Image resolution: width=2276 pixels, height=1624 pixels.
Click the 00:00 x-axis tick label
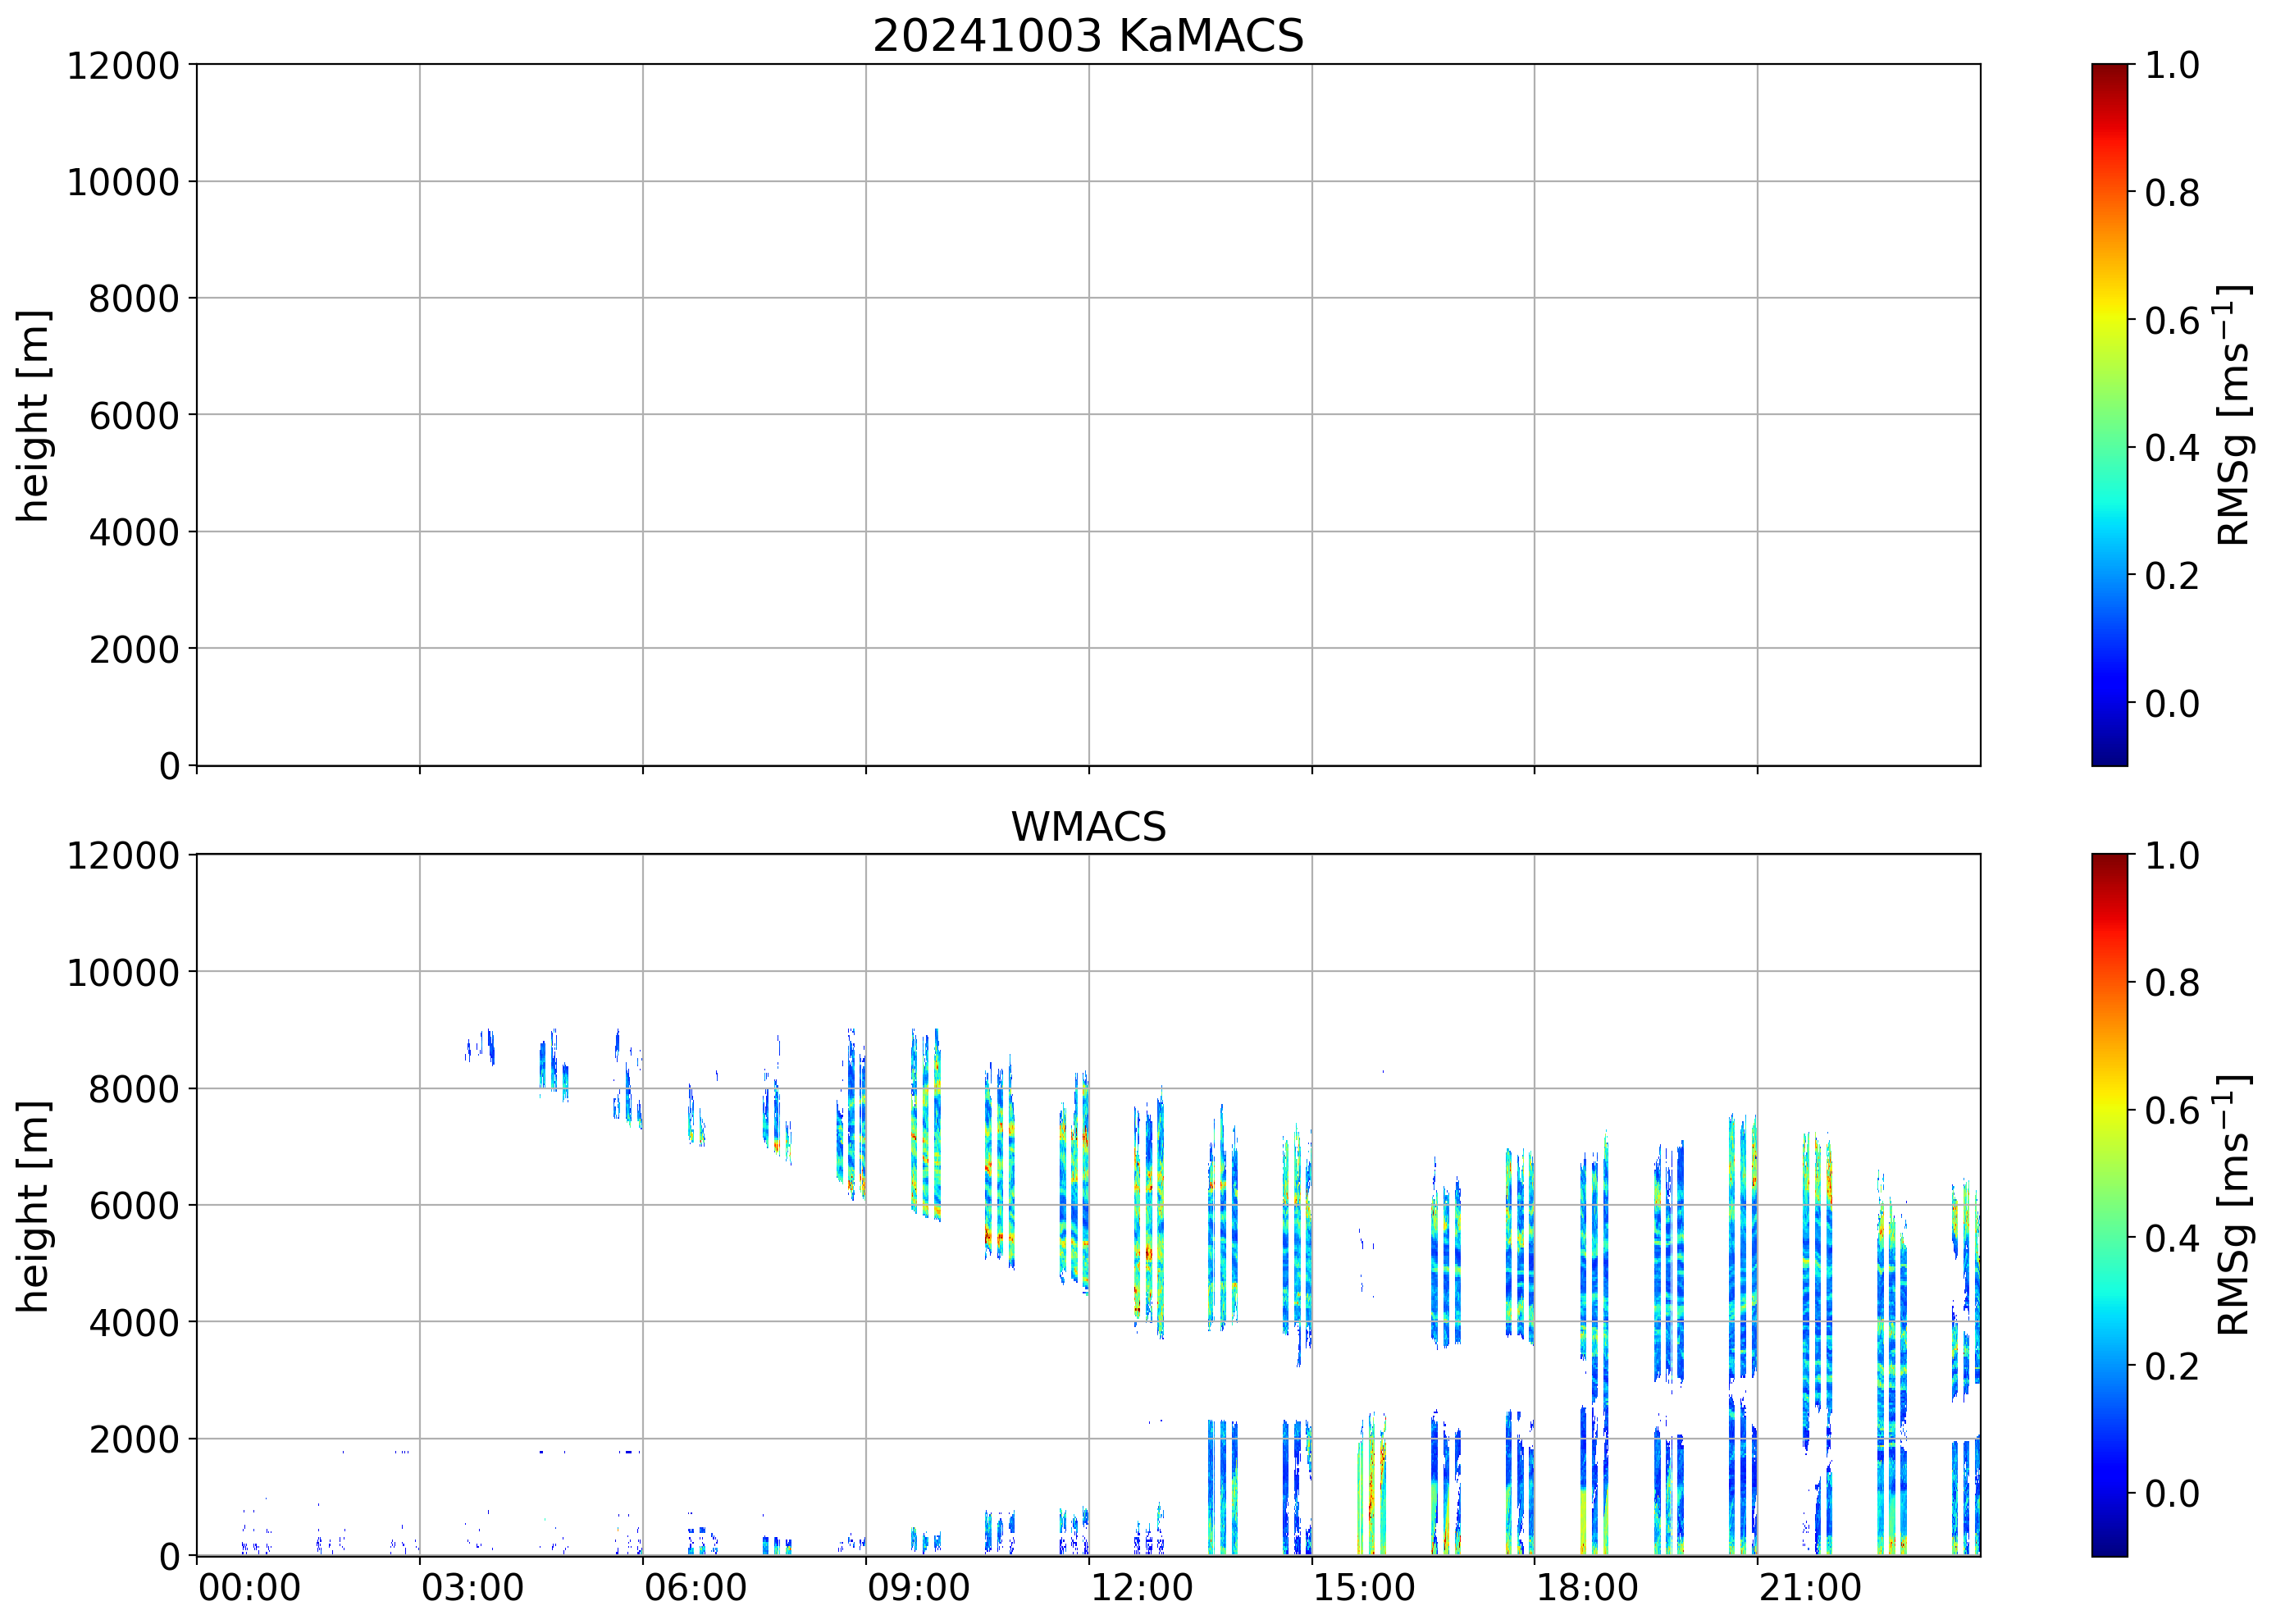coord(249,1588)
